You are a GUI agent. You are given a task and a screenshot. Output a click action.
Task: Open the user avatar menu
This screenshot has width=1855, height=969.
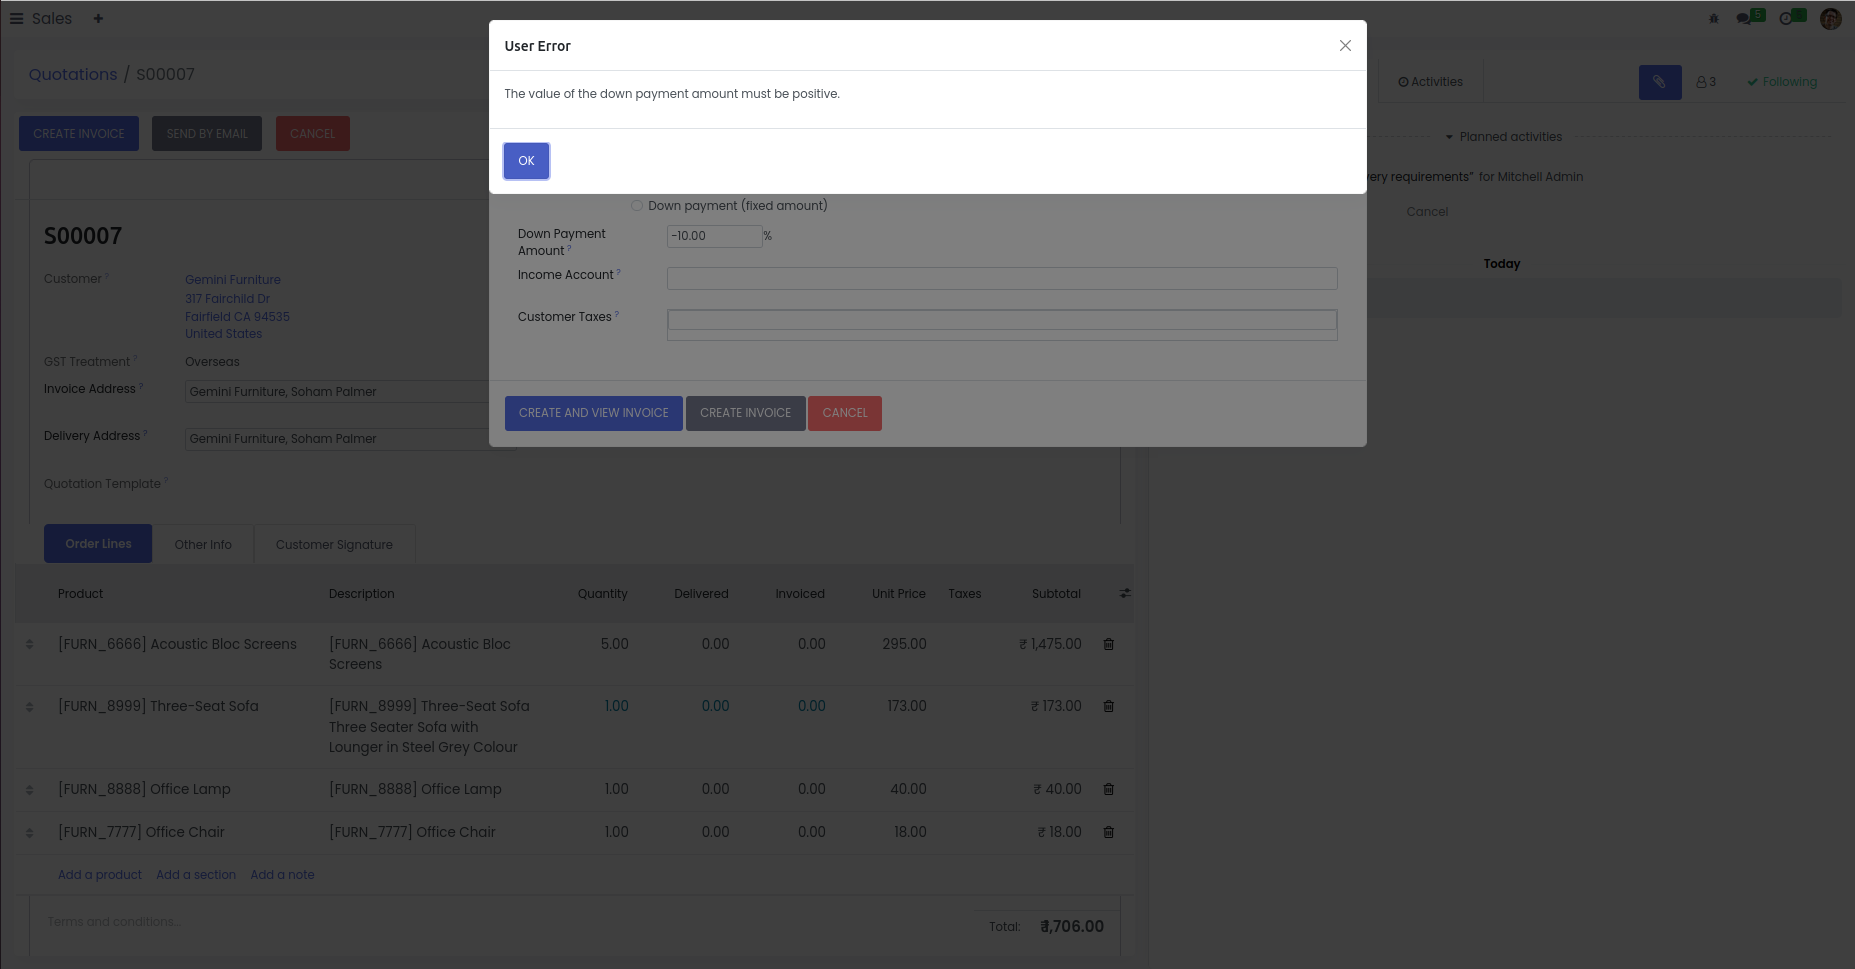click(1830, 19)
